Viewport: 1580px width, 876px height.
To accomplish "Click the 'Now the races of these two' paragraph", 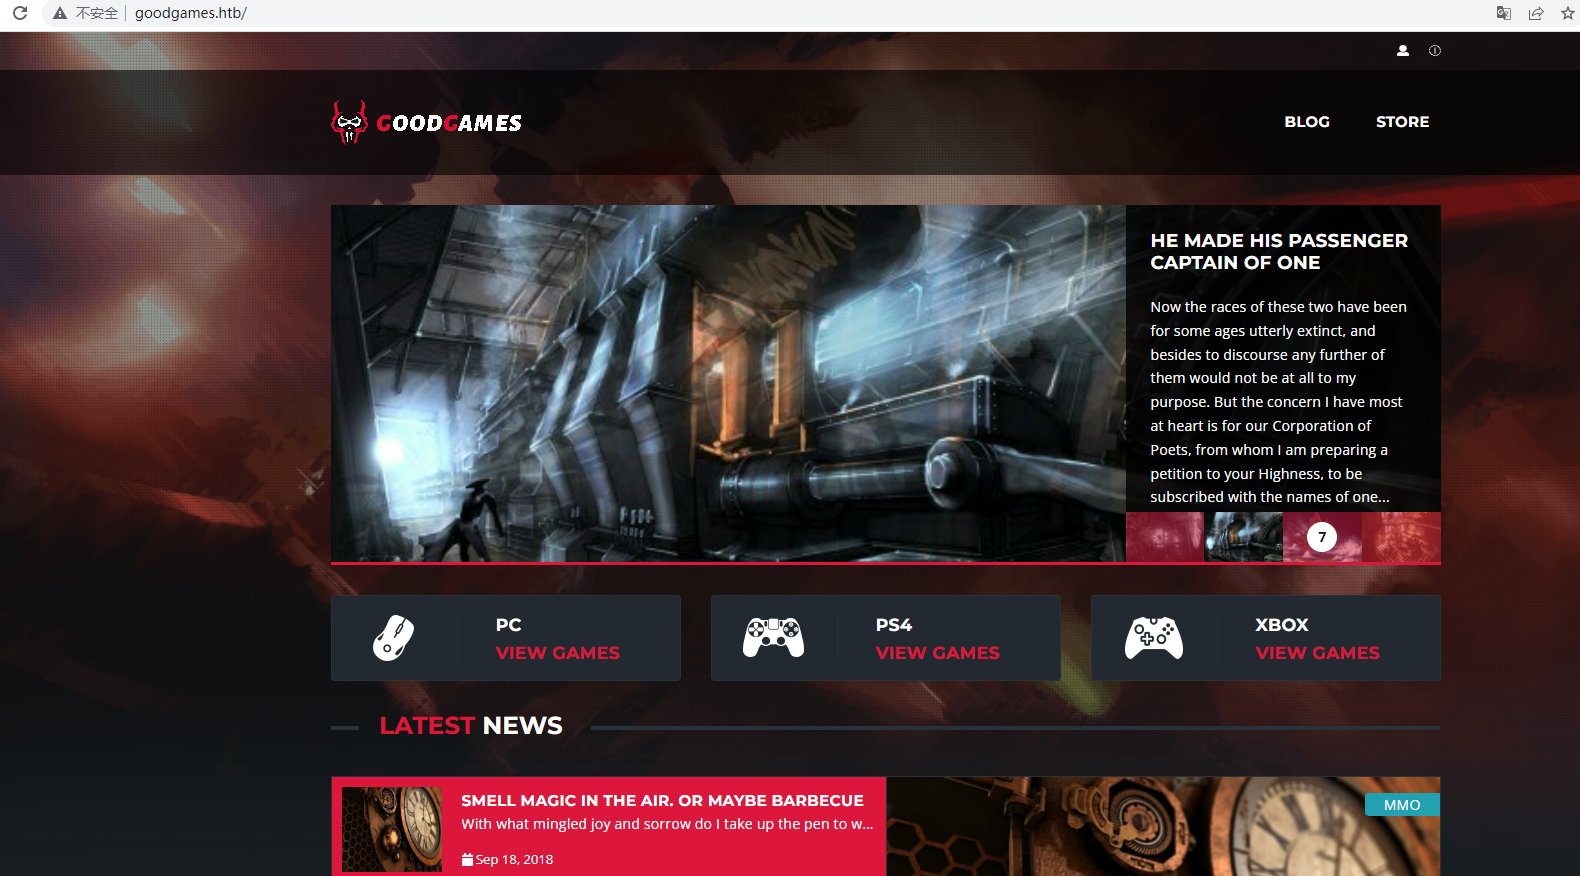I will pyautogui.click(x=1279, y=402).
